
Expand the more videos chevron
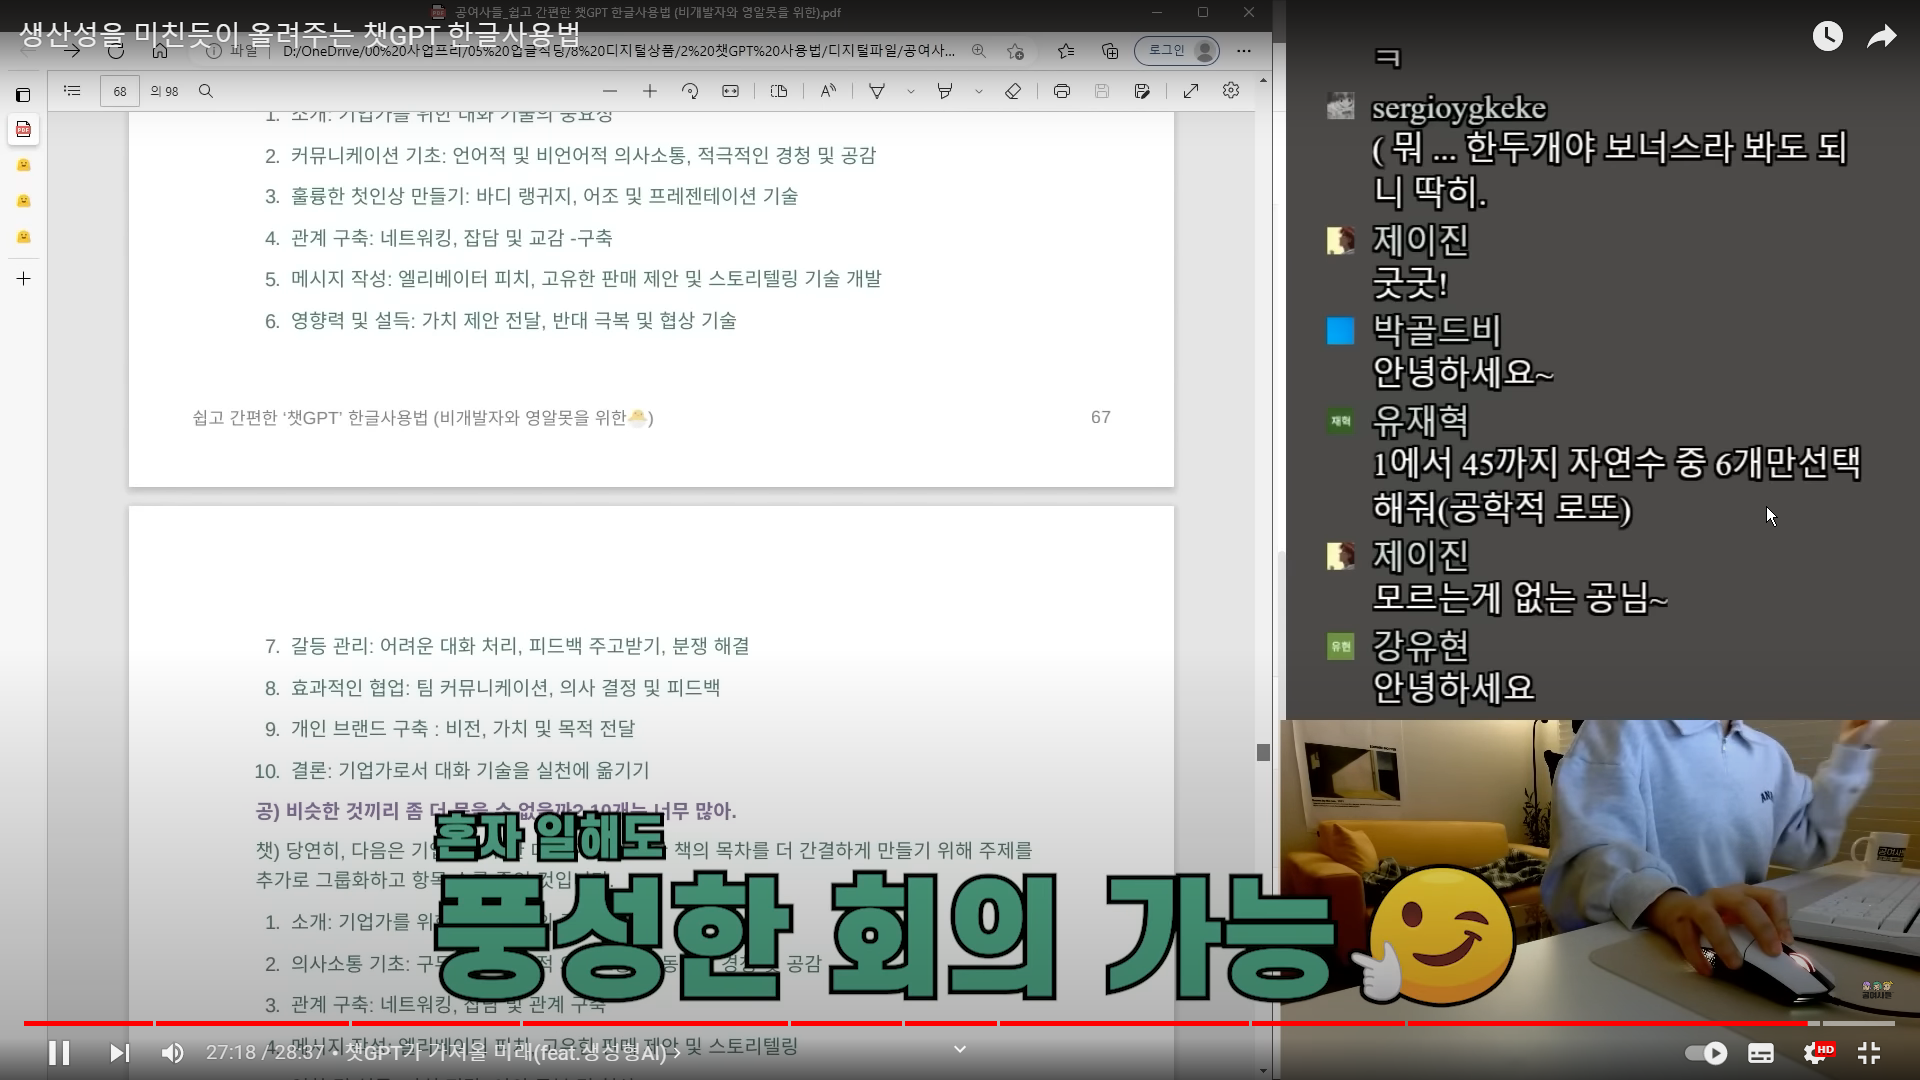click(959, 1049)
